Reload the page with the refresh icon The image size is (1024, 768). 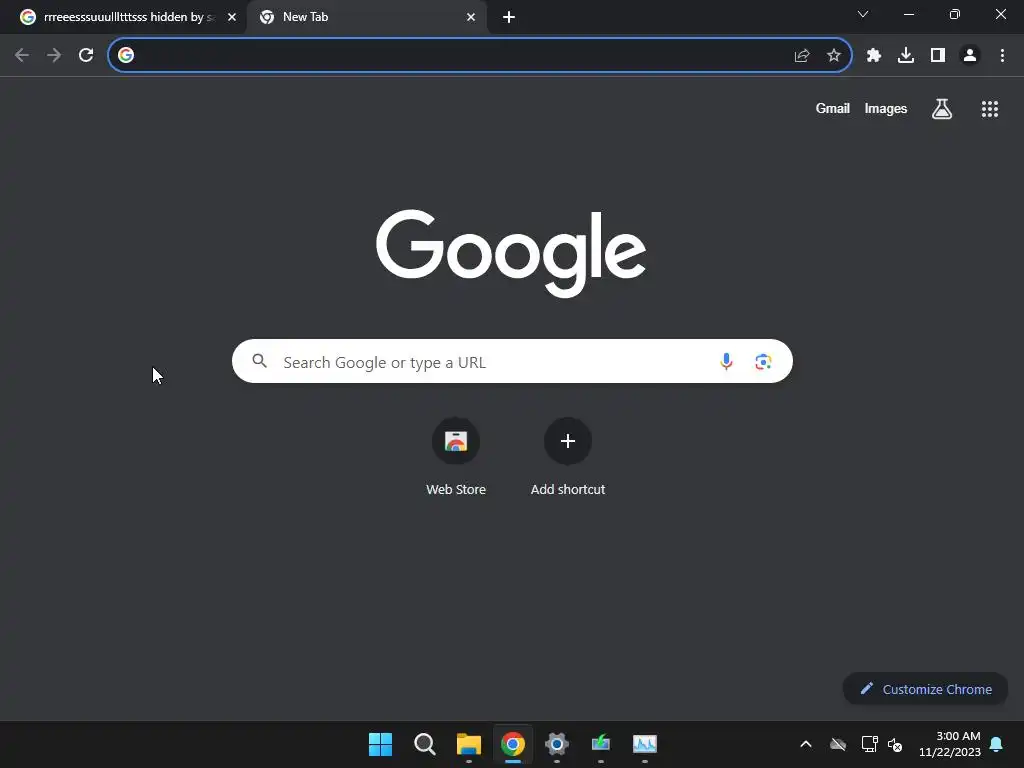[x=86, y=56]
